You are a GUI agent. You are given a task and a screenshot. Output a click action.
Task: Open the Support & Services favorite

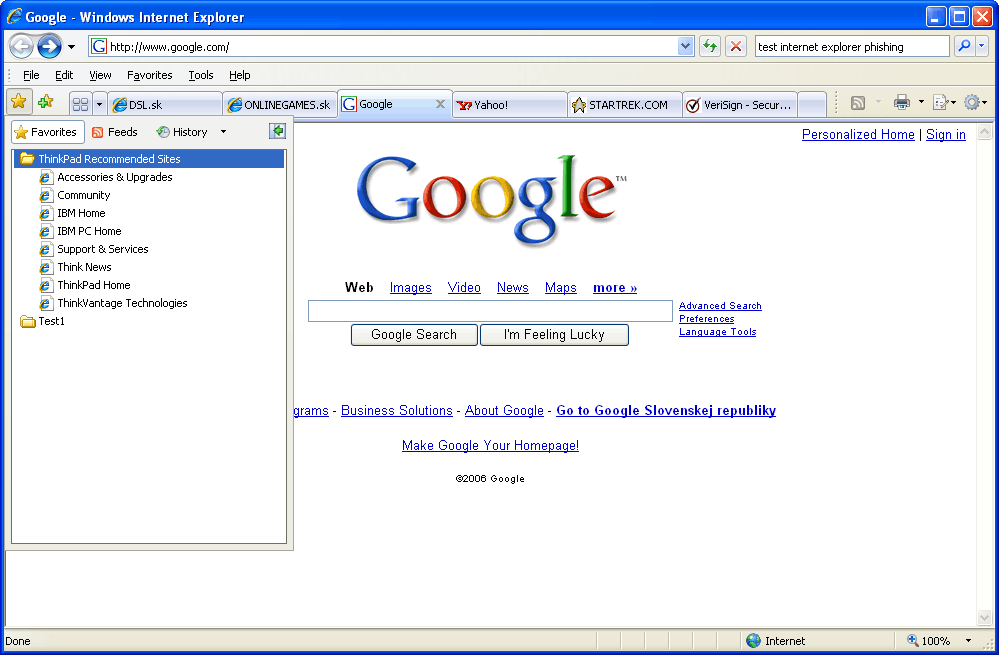pos(94,249)
